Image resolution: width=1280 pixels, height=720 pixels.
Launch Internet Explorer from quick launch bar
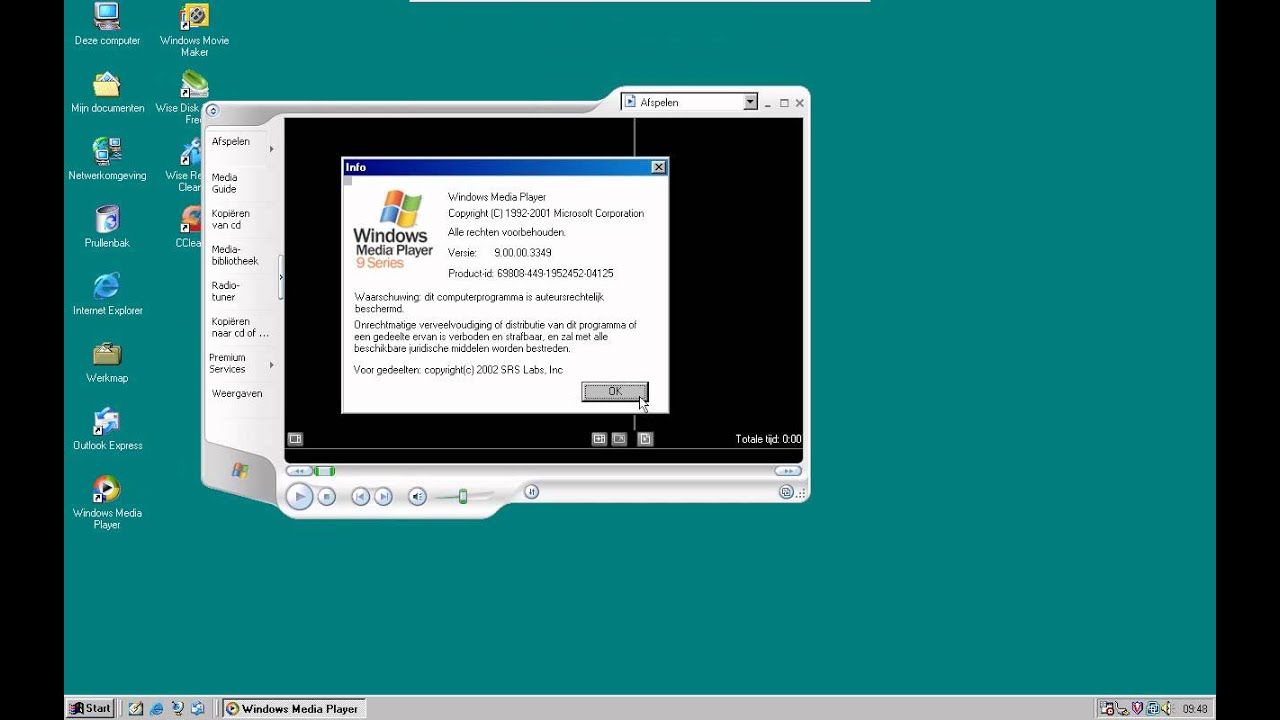[x=157, y=708]
